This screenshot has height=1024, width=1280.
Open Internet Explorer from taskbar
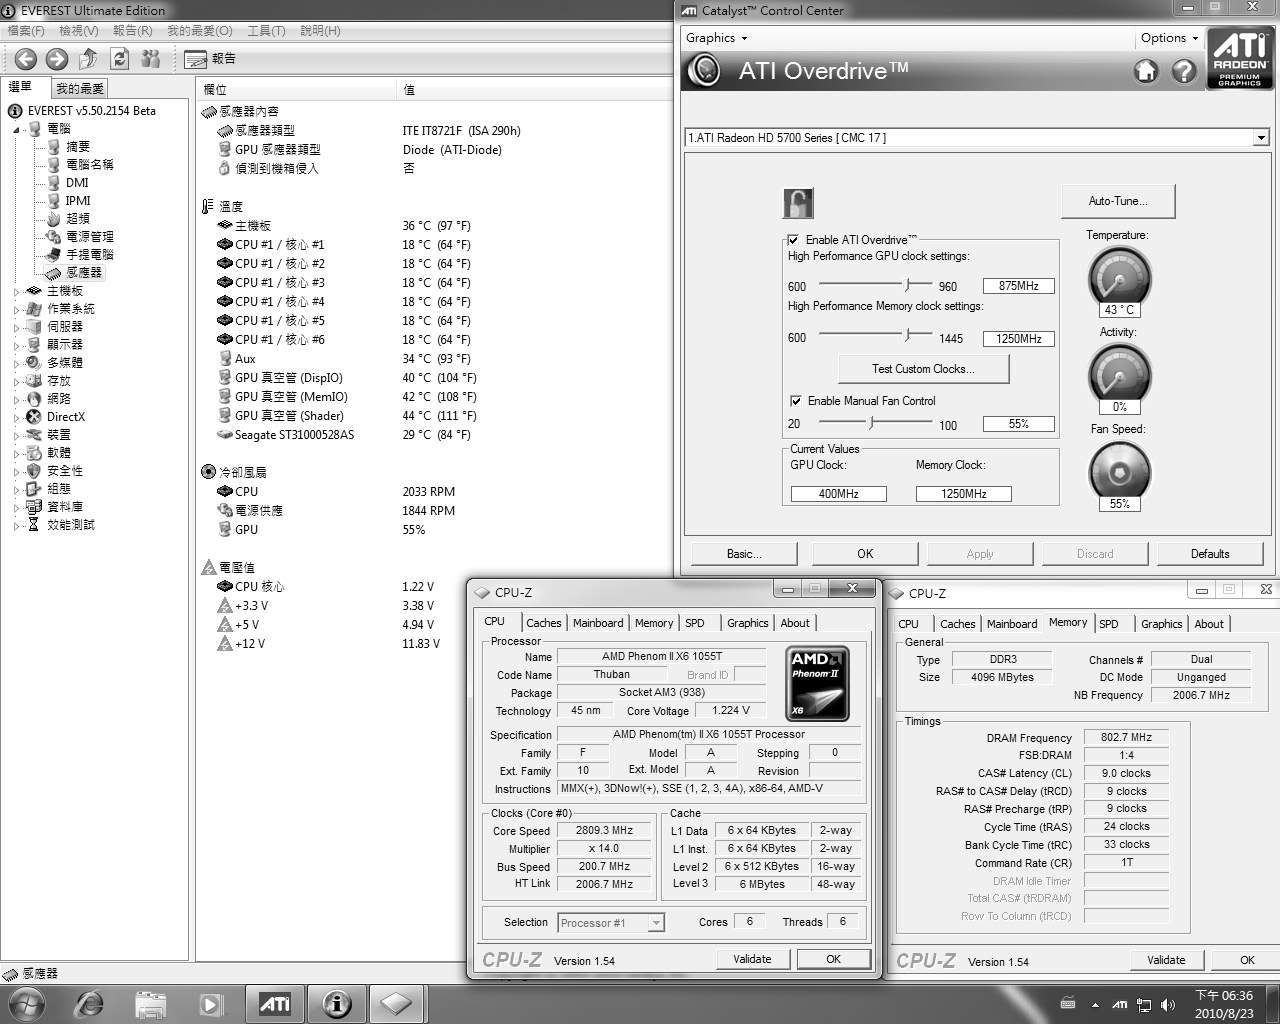[89, 1003]
